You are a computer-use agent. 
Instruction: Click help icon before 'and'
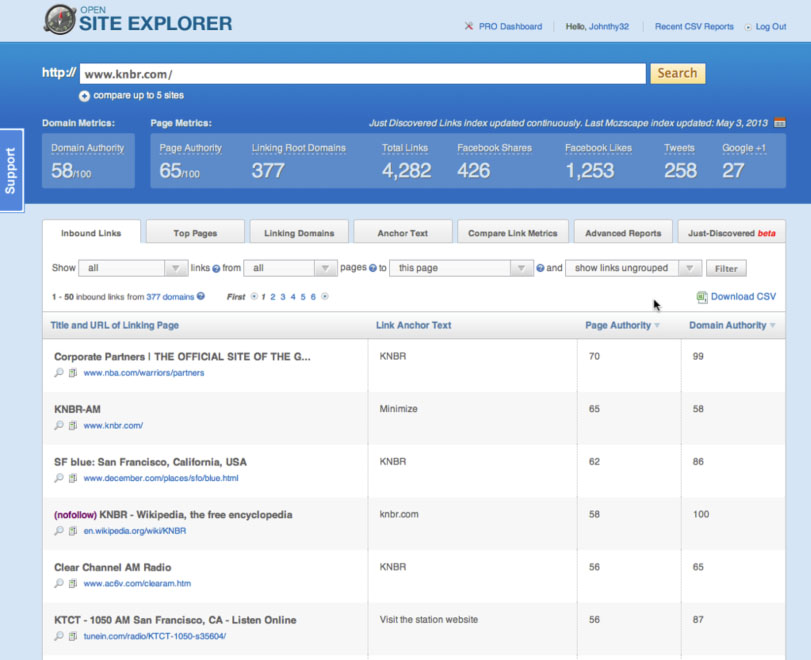pos(540,268)
